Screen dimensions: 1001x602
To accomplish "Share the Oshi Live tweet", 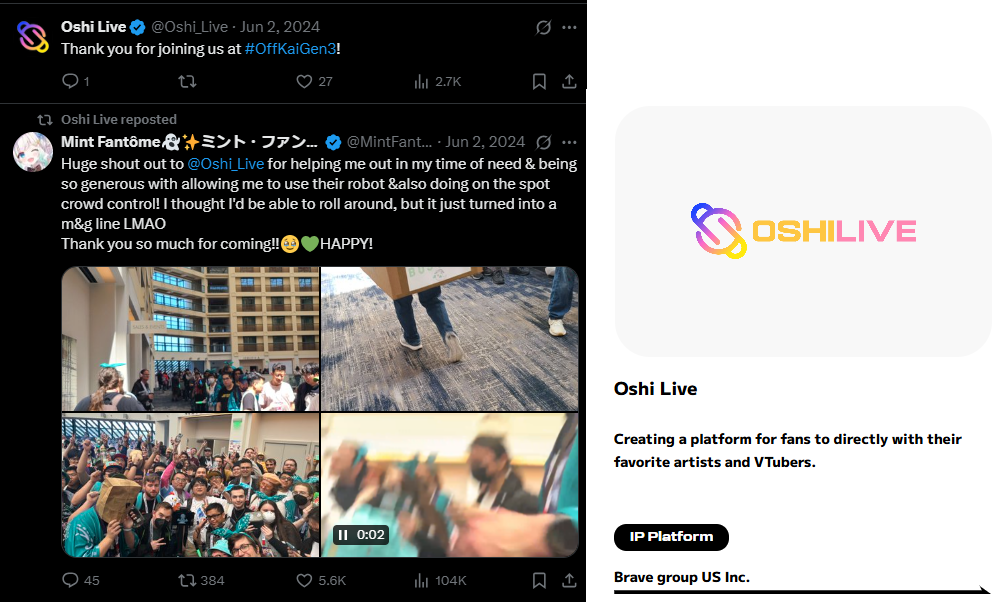I will pyautogui.click(x=569, y=81).
